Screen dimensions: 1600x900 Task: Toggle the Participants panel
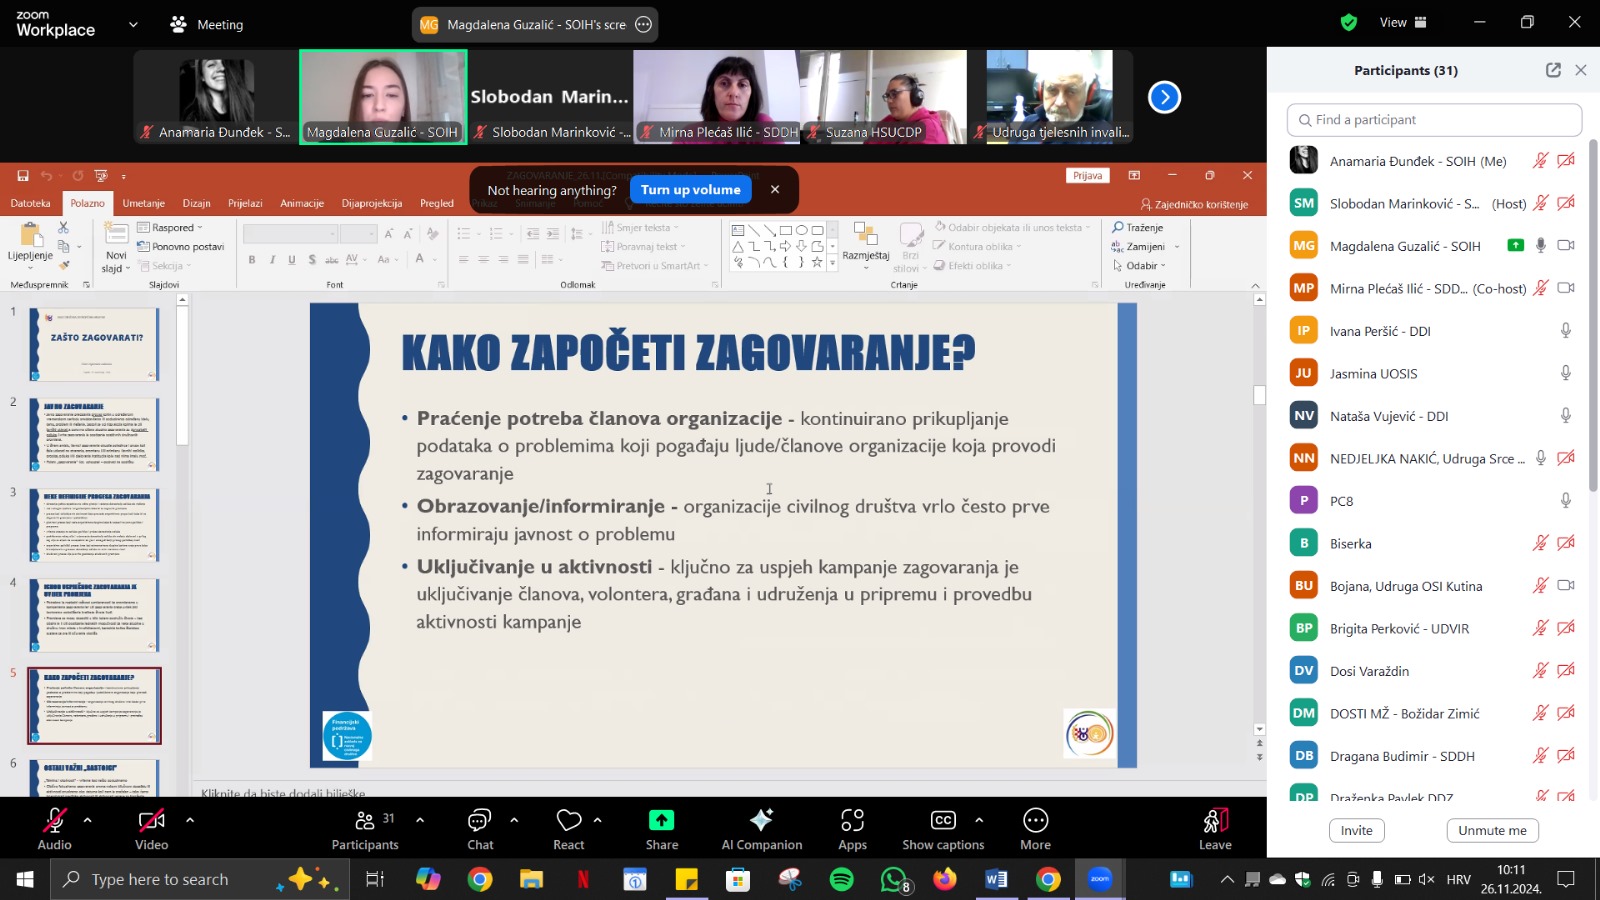[365, 830]
